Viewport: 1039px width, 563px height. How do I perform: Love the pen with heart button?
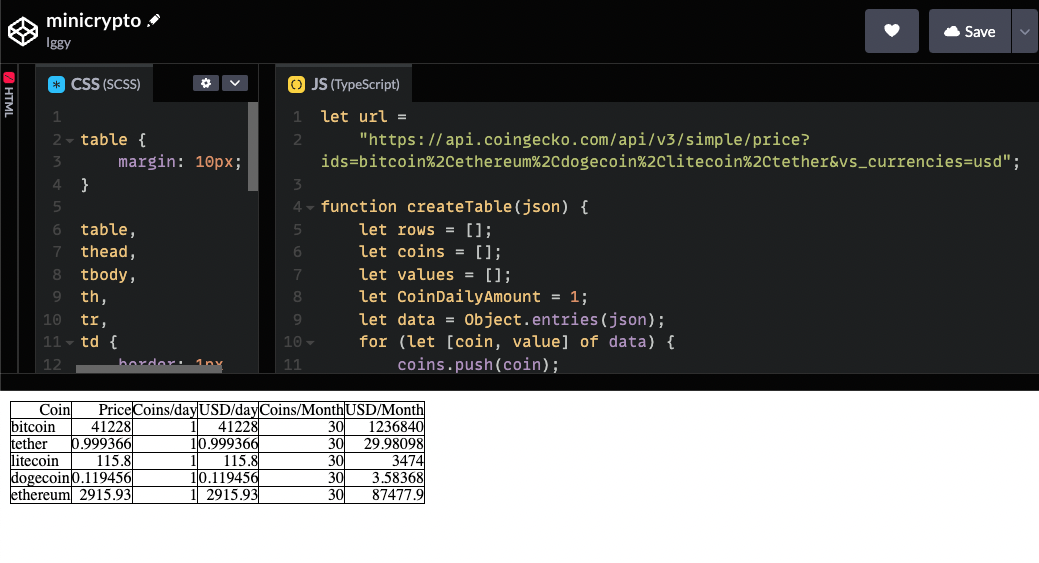click(891, 31)
